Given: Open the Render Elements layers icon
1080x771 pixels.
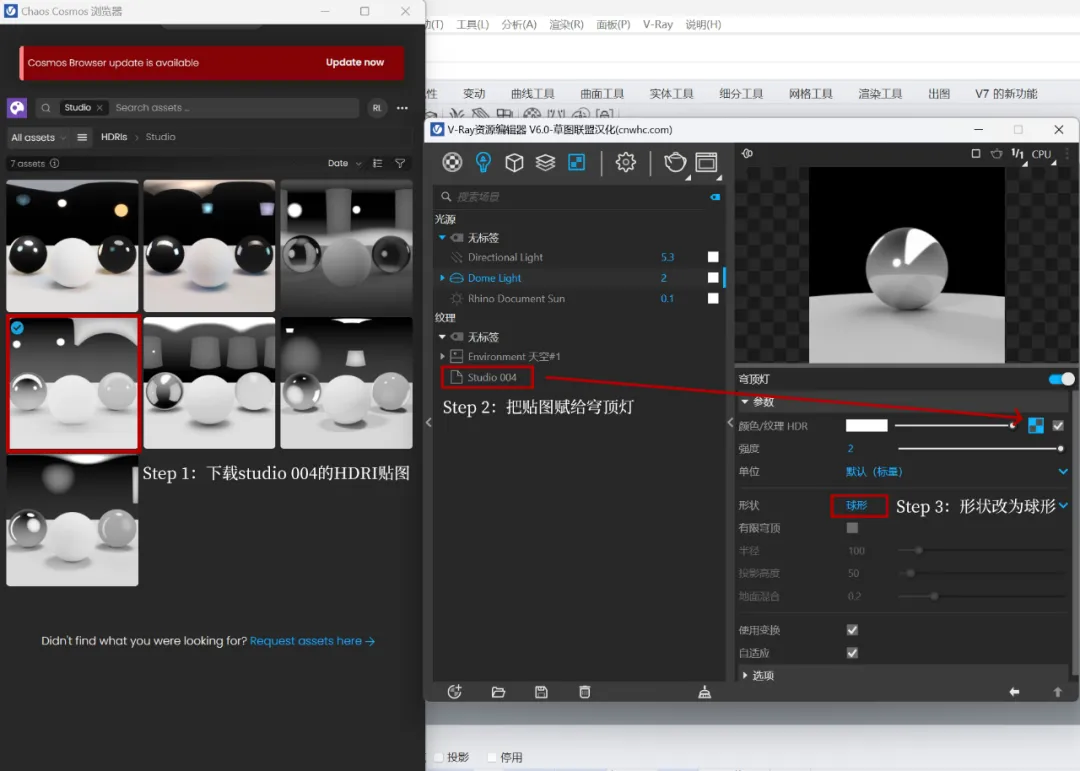Looking at the screenshot, I should [x=545, y=163].
